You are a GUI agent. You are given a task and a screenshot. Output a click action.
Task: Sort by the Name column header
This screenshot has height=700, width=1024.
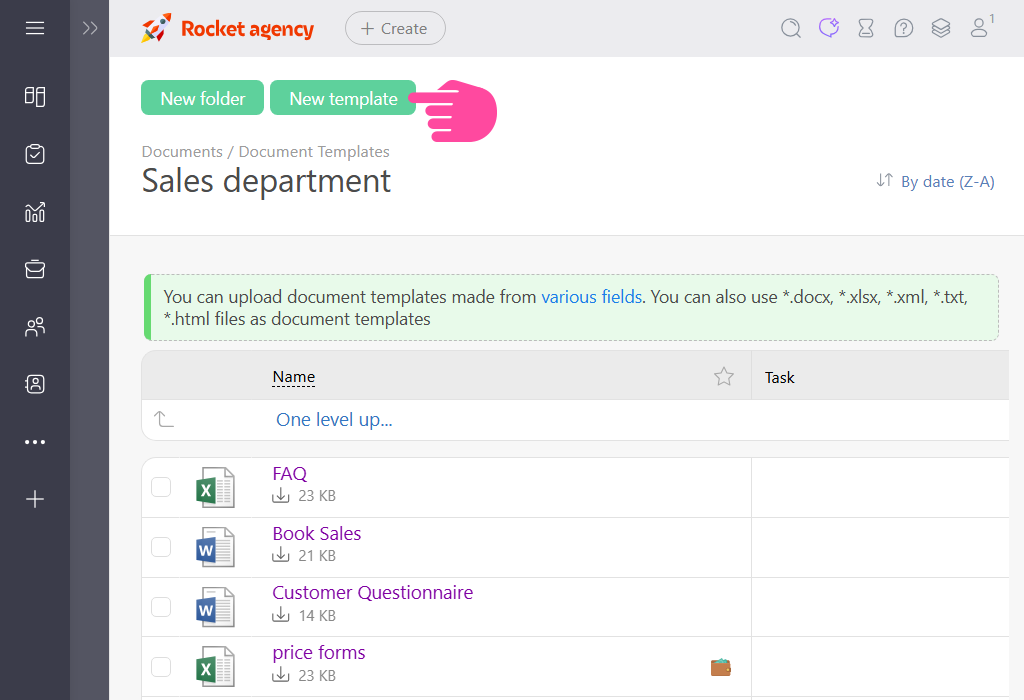click(294, 377)
